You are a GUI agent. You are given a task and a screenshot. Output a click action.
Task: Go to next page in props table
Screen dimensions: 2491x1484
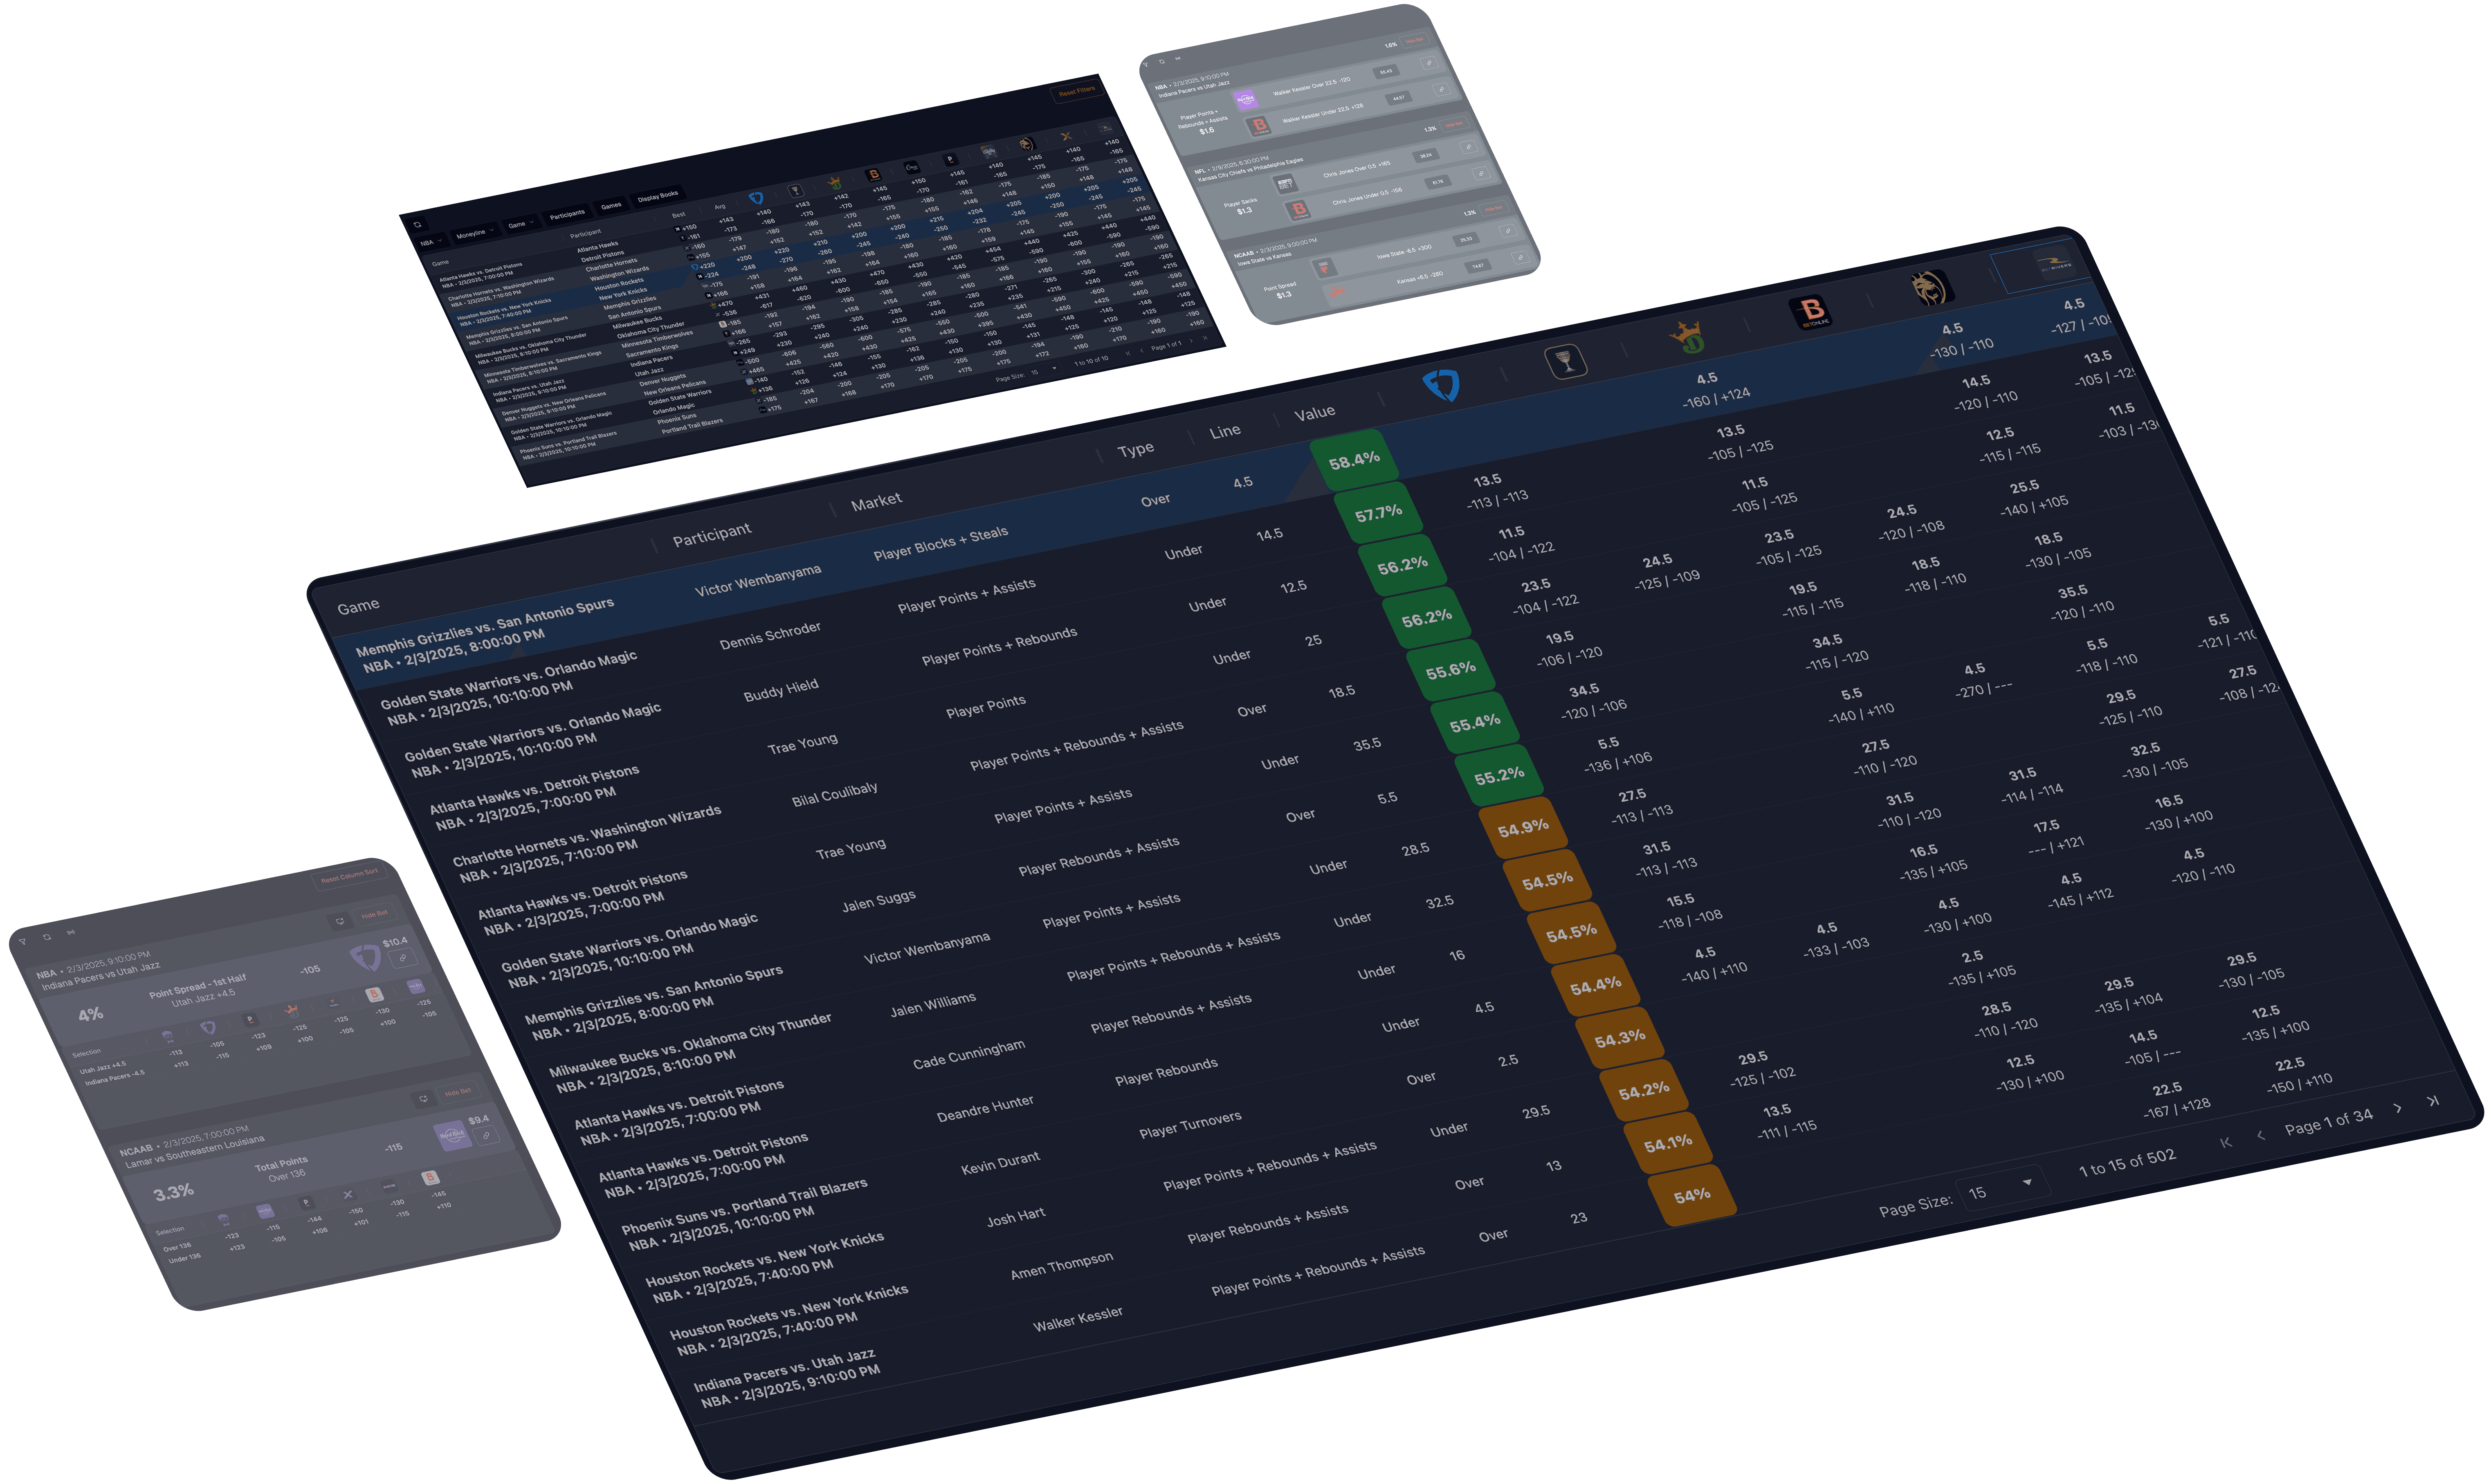tap(2397, 1108)
